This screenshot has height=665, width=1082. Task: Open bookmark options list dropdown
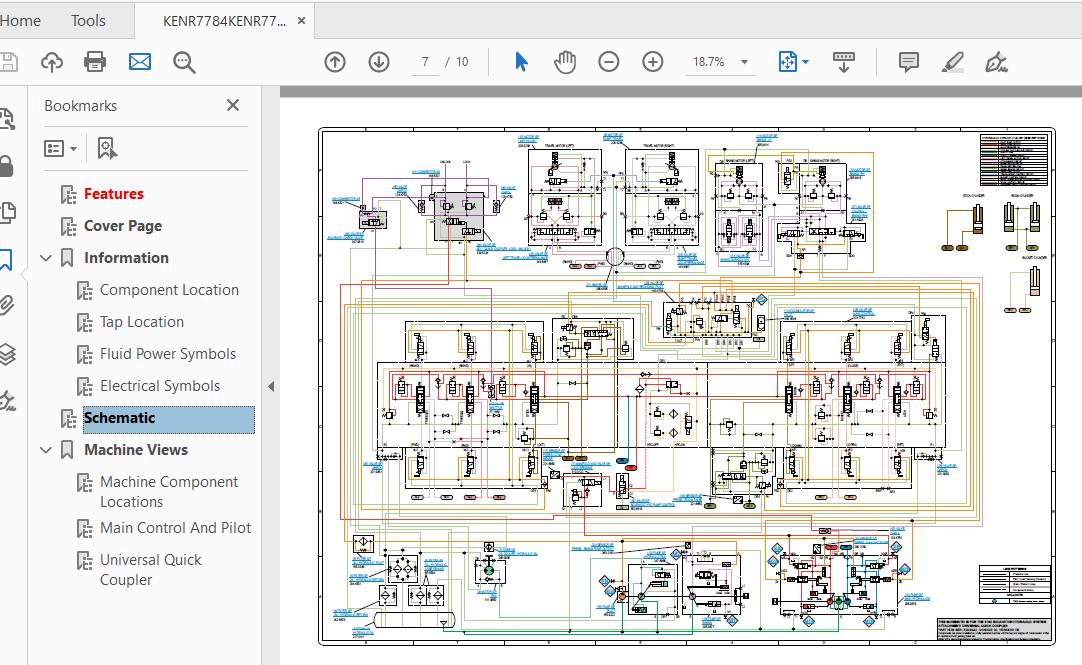pos(61,148)
